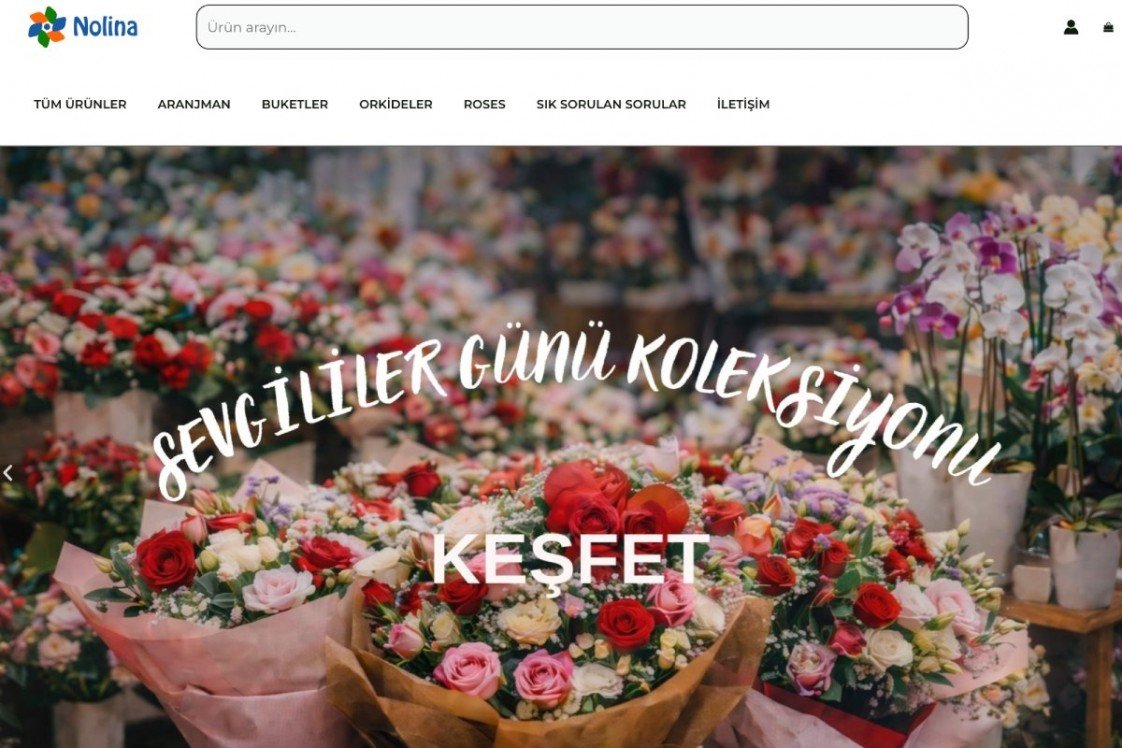This screenshot has width=1122, height=748.
Task: Go to the BUKETLER category
Action: click(295, 104)
